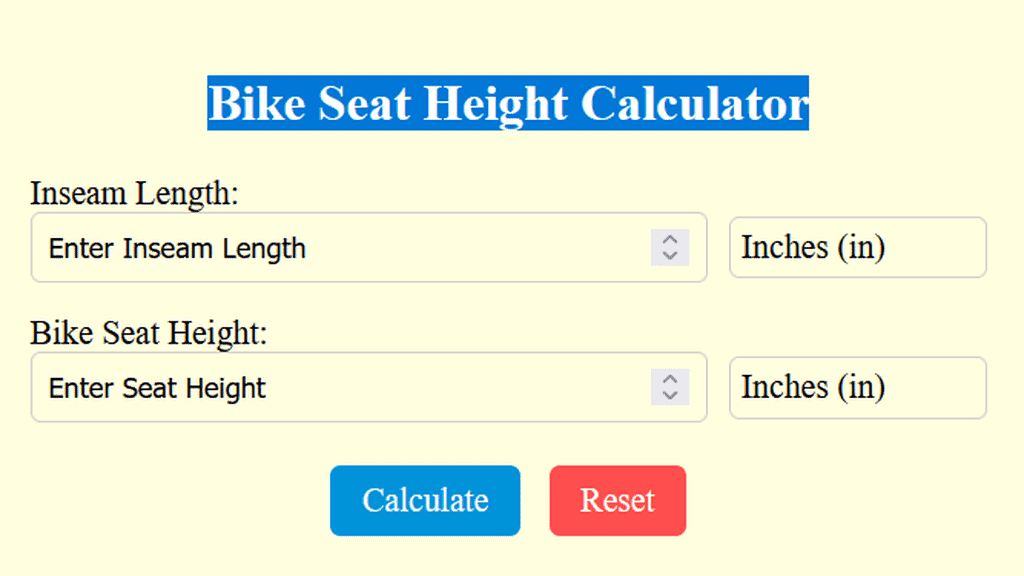Open the Inches unit selector for seat height

[x=857, y=387]
